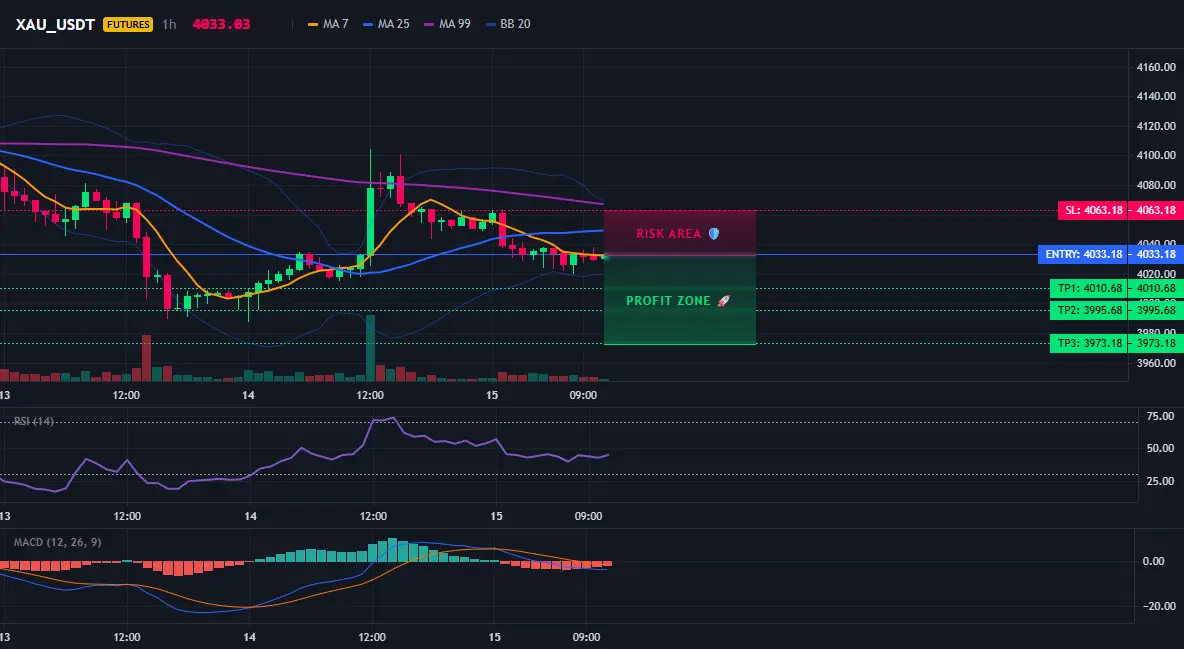This screenshot has width=1184, height=649.
Task: Click 09:00 on the MACD time axis
Action: tap(587, 637)
